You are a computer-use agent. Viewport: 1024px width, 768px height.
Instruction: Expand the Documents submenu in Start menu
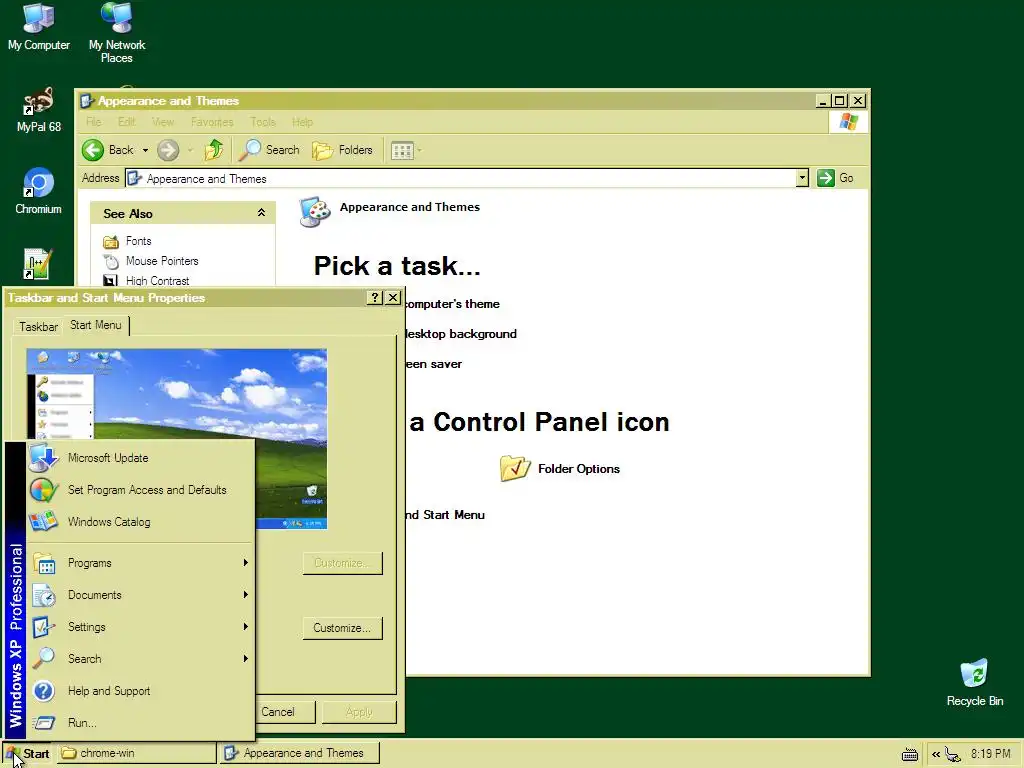pyautogui.click(x=140, y=595)
